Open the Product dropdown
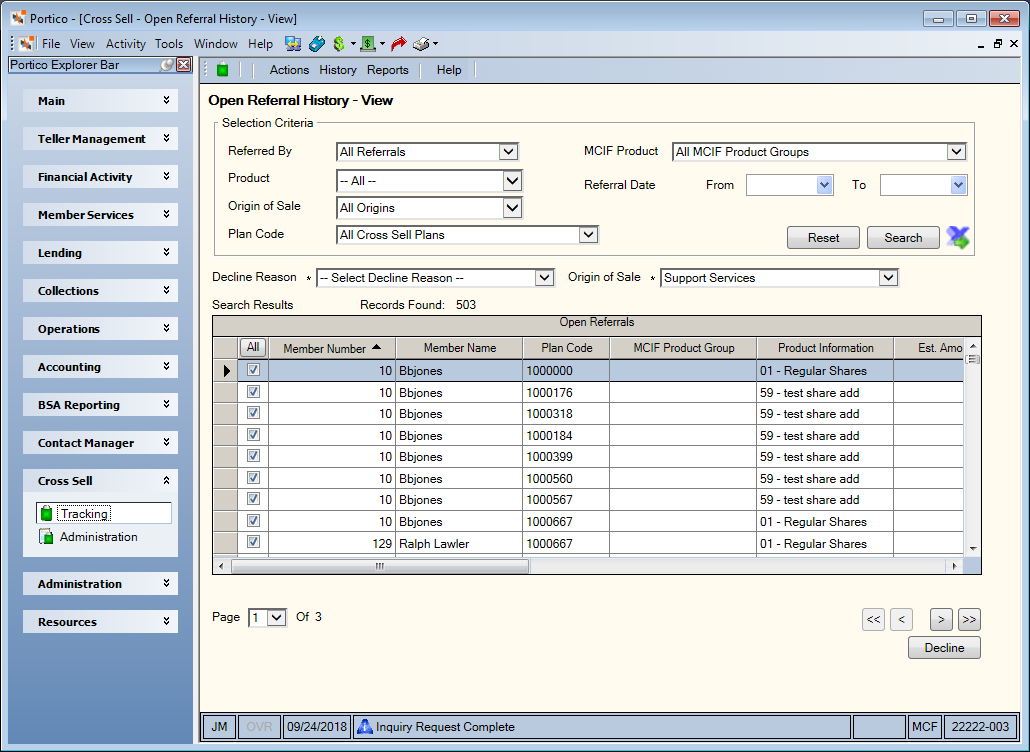The height and width of the screenshot is (752, 1030). 512,181
